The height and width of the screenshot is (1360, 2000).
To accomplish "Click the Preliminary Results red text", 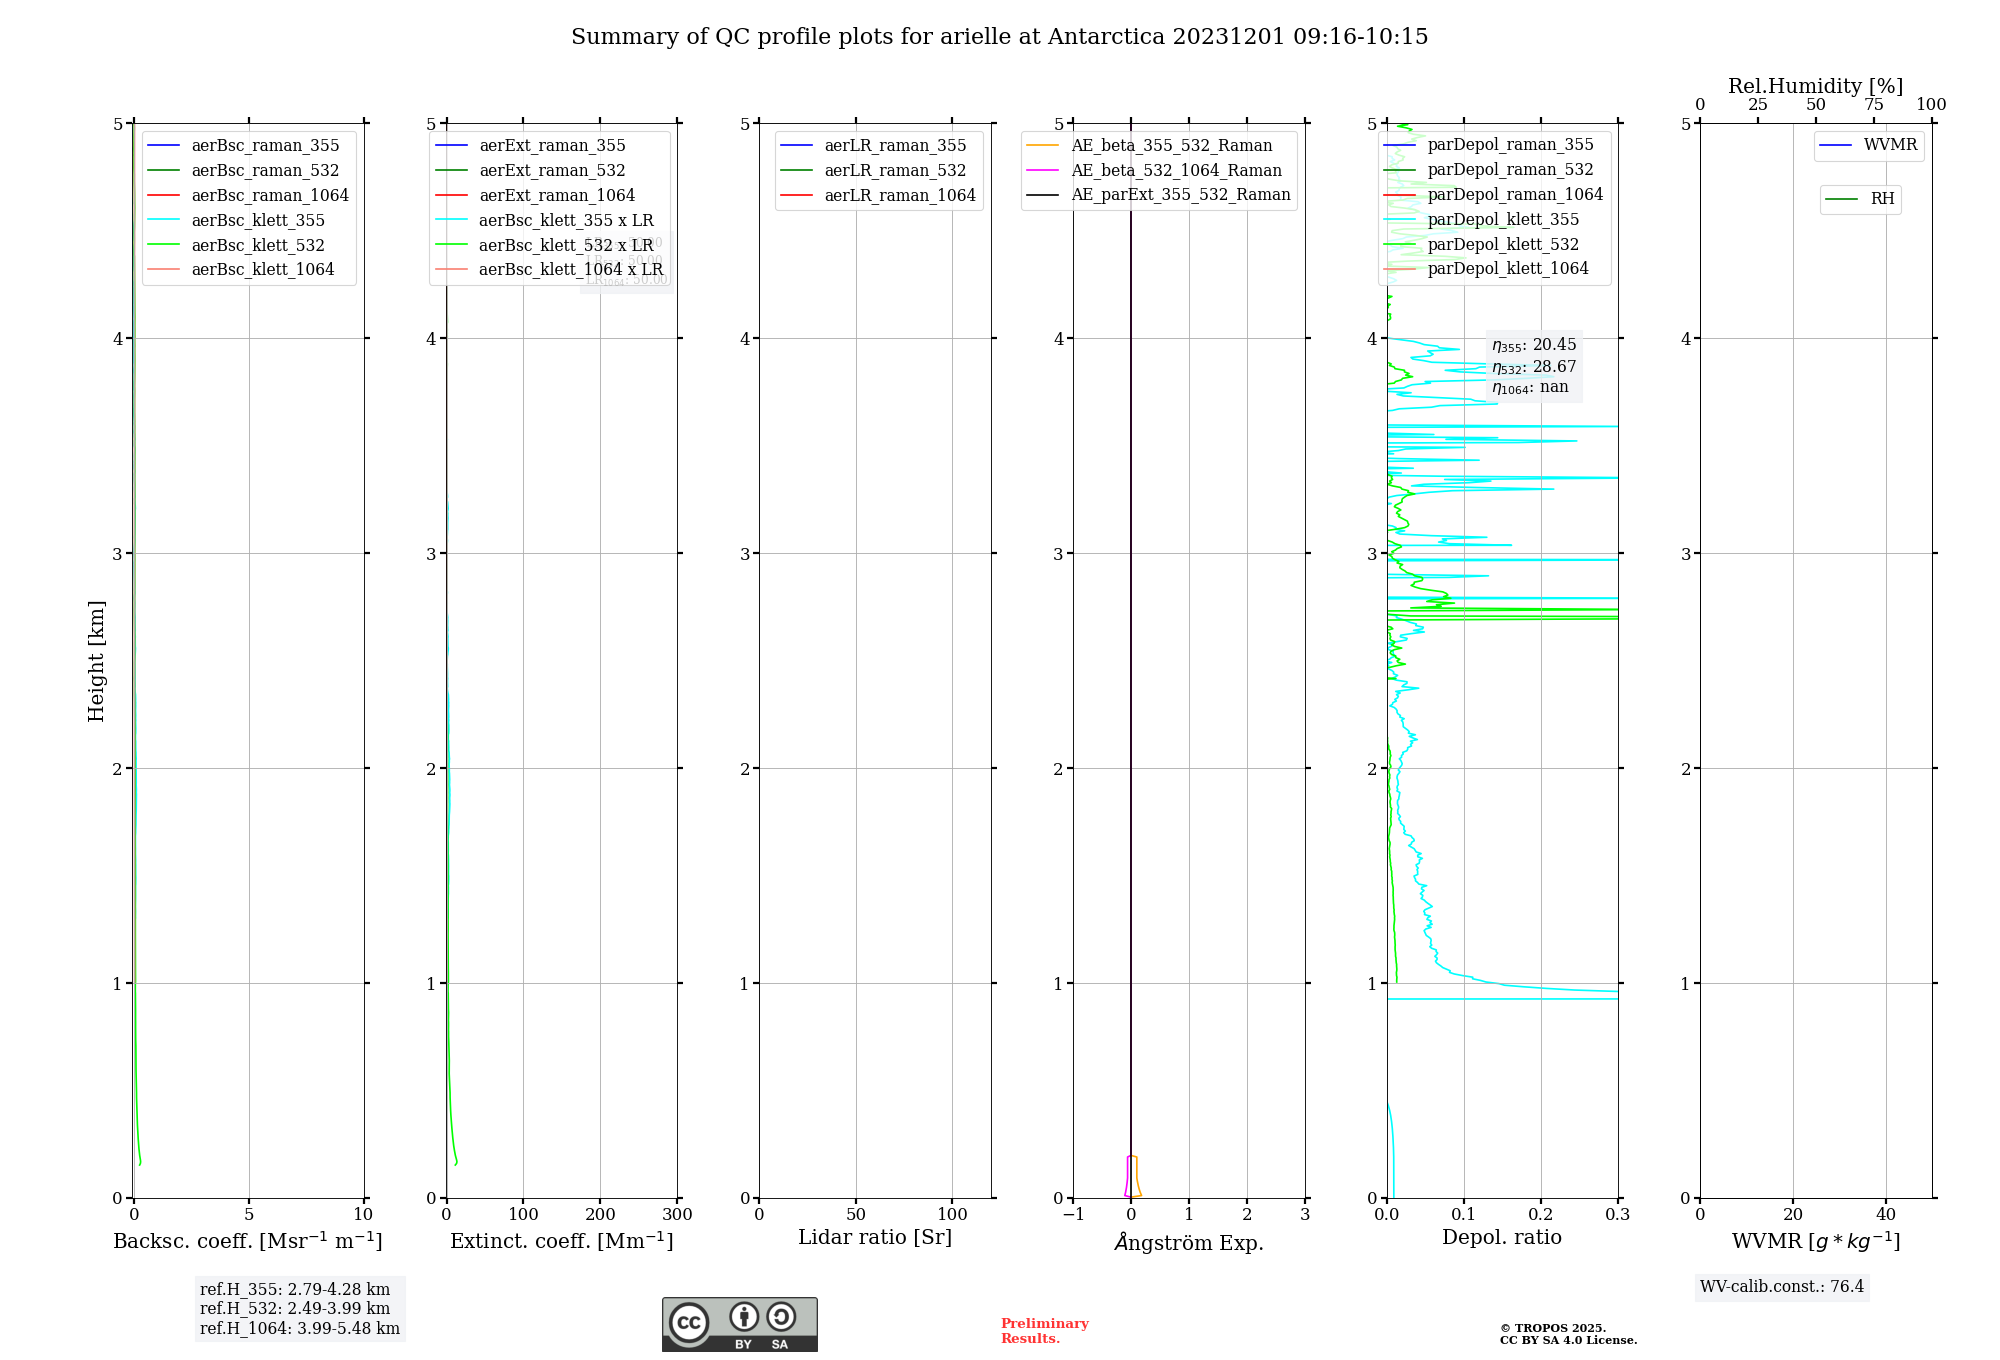I will click(1044, 1330).
